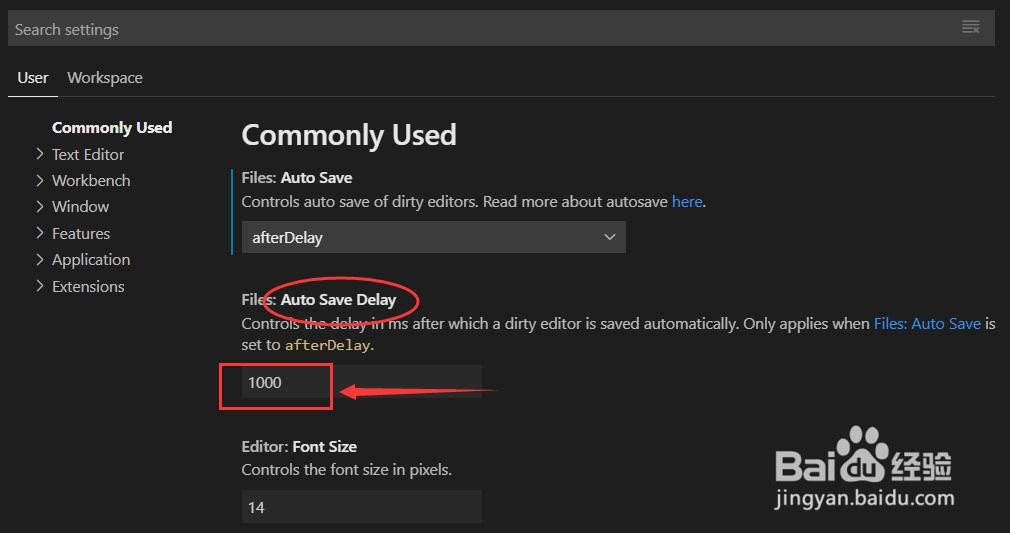Go to the Extensions category label
This screenshot has width=1010, height=533.
coord(88,286)
